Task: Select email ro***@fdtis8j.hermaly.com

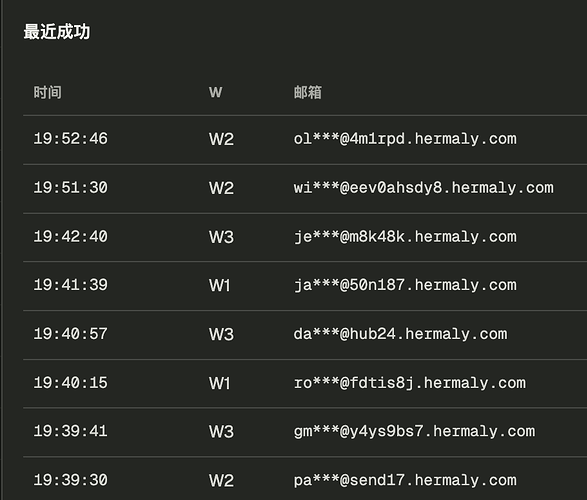Action: [410, 383]
